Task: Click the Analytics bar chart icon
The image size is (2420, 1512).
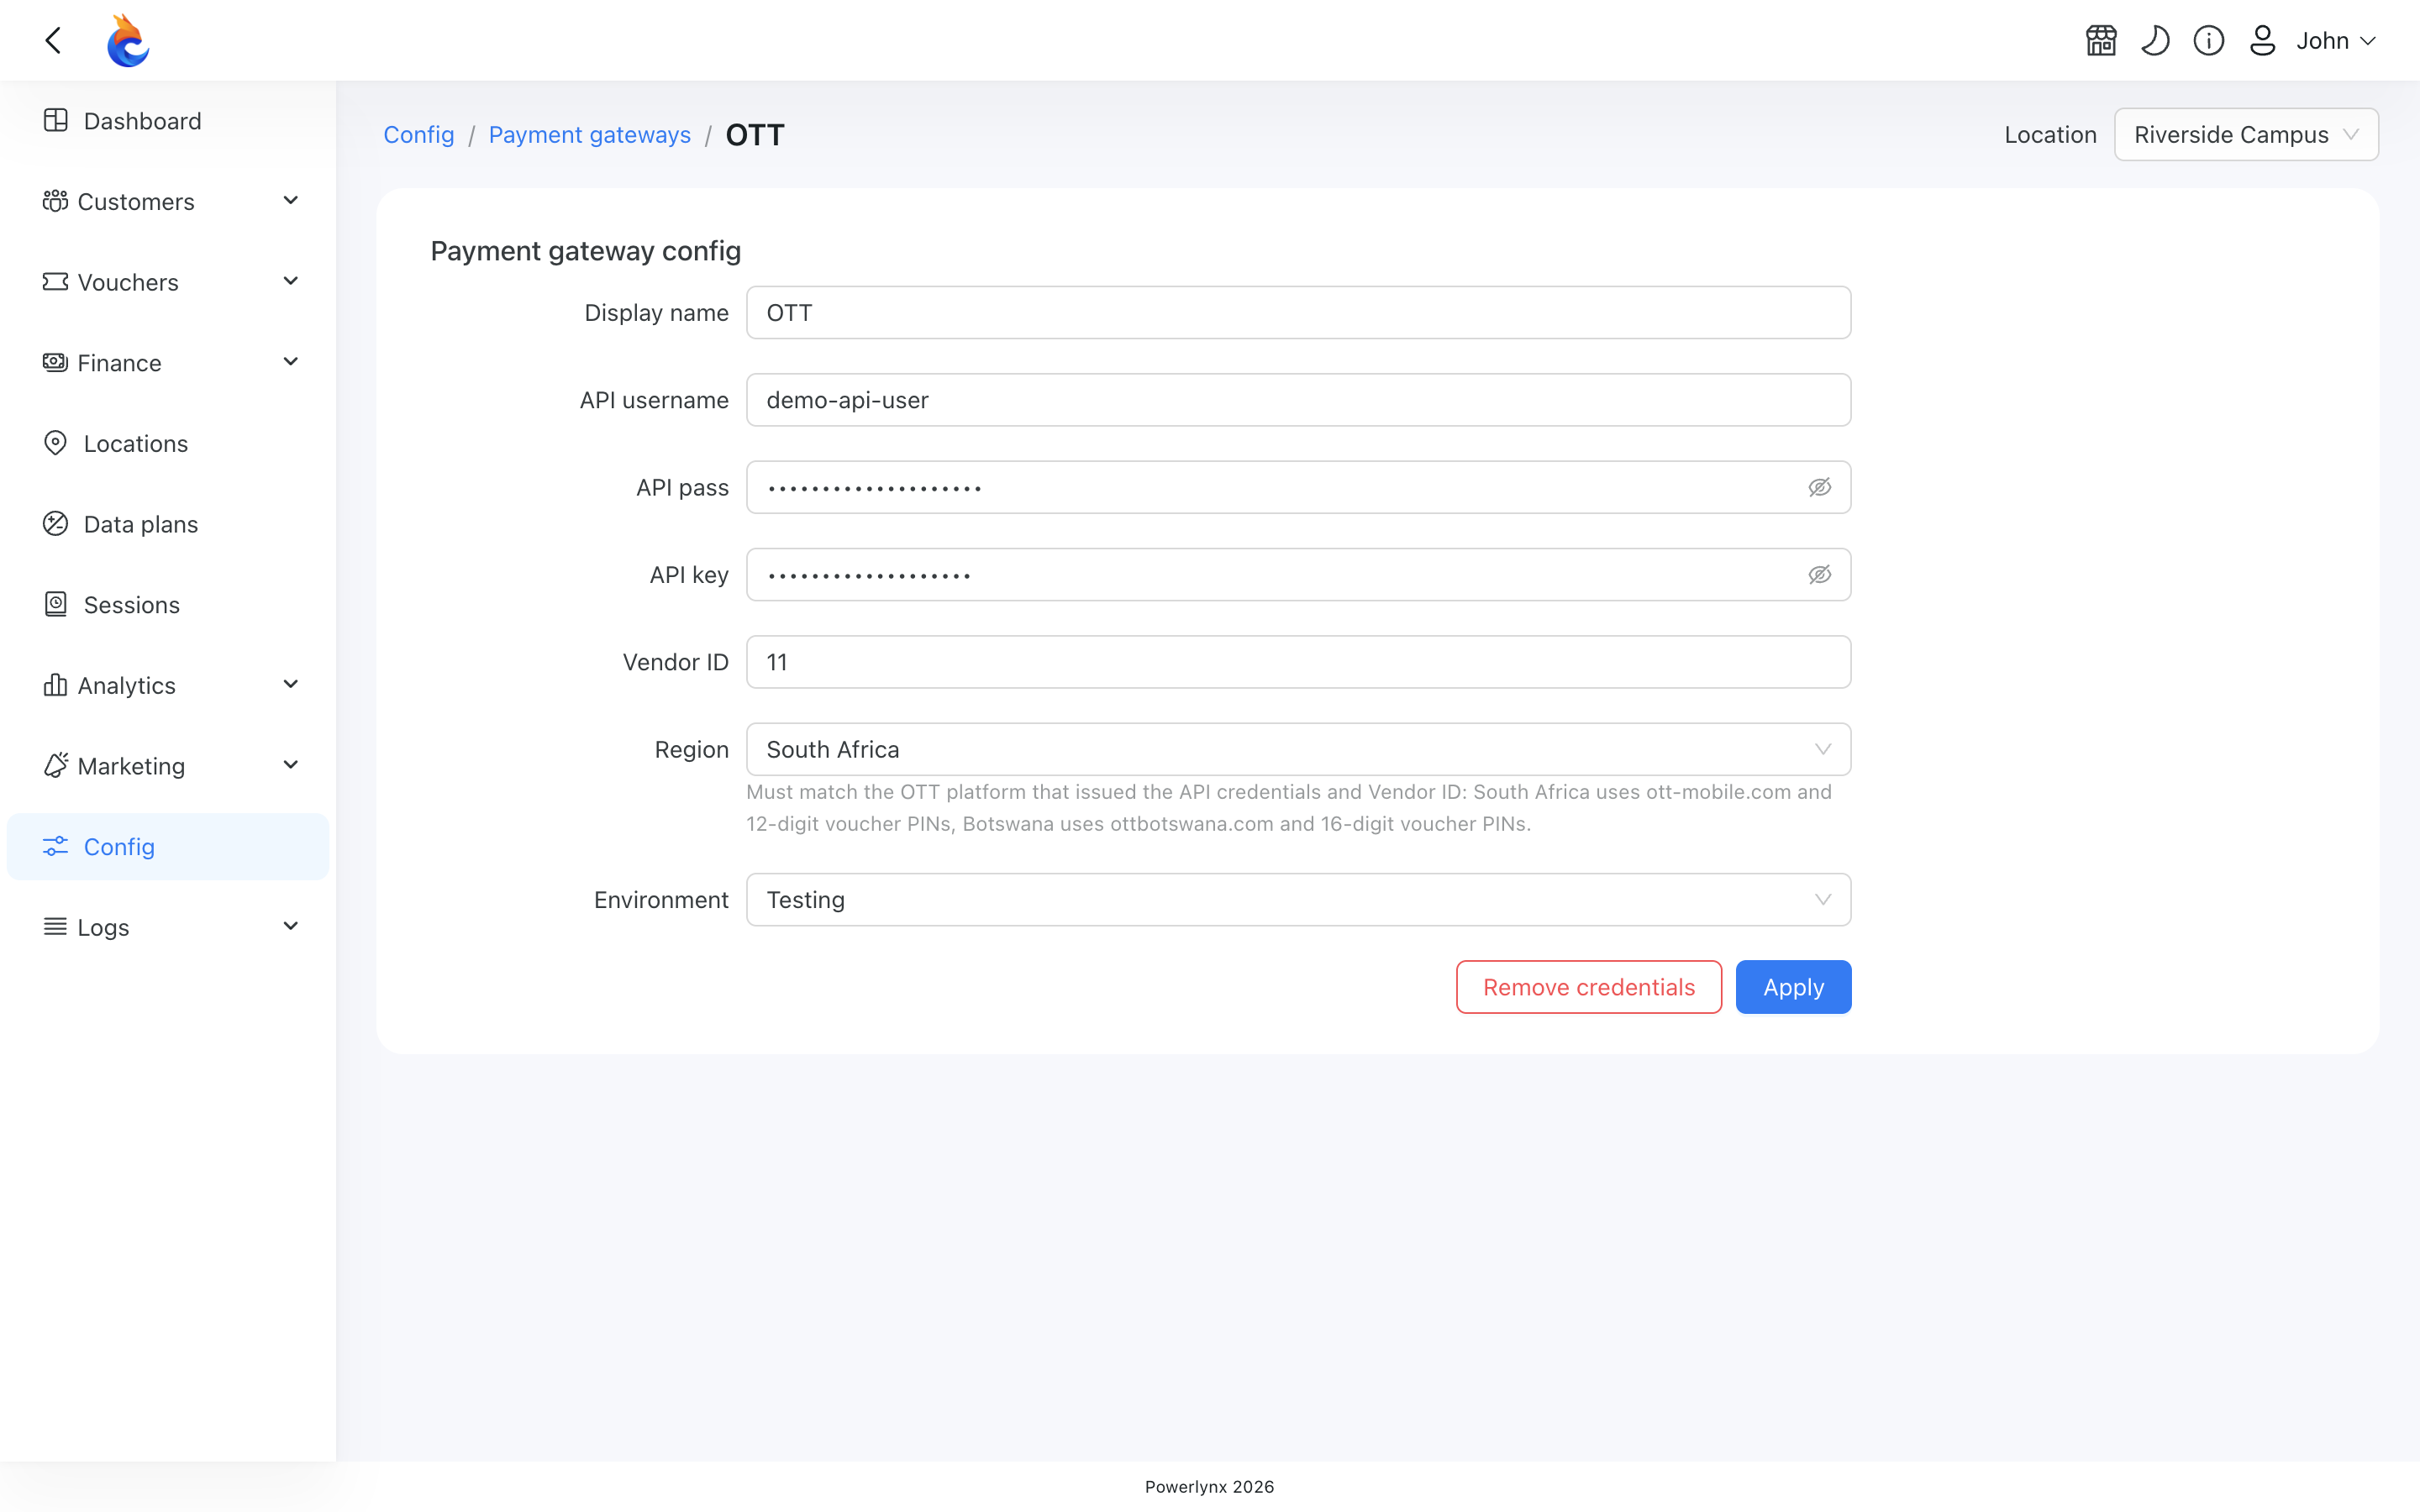Action: [56, 685]
